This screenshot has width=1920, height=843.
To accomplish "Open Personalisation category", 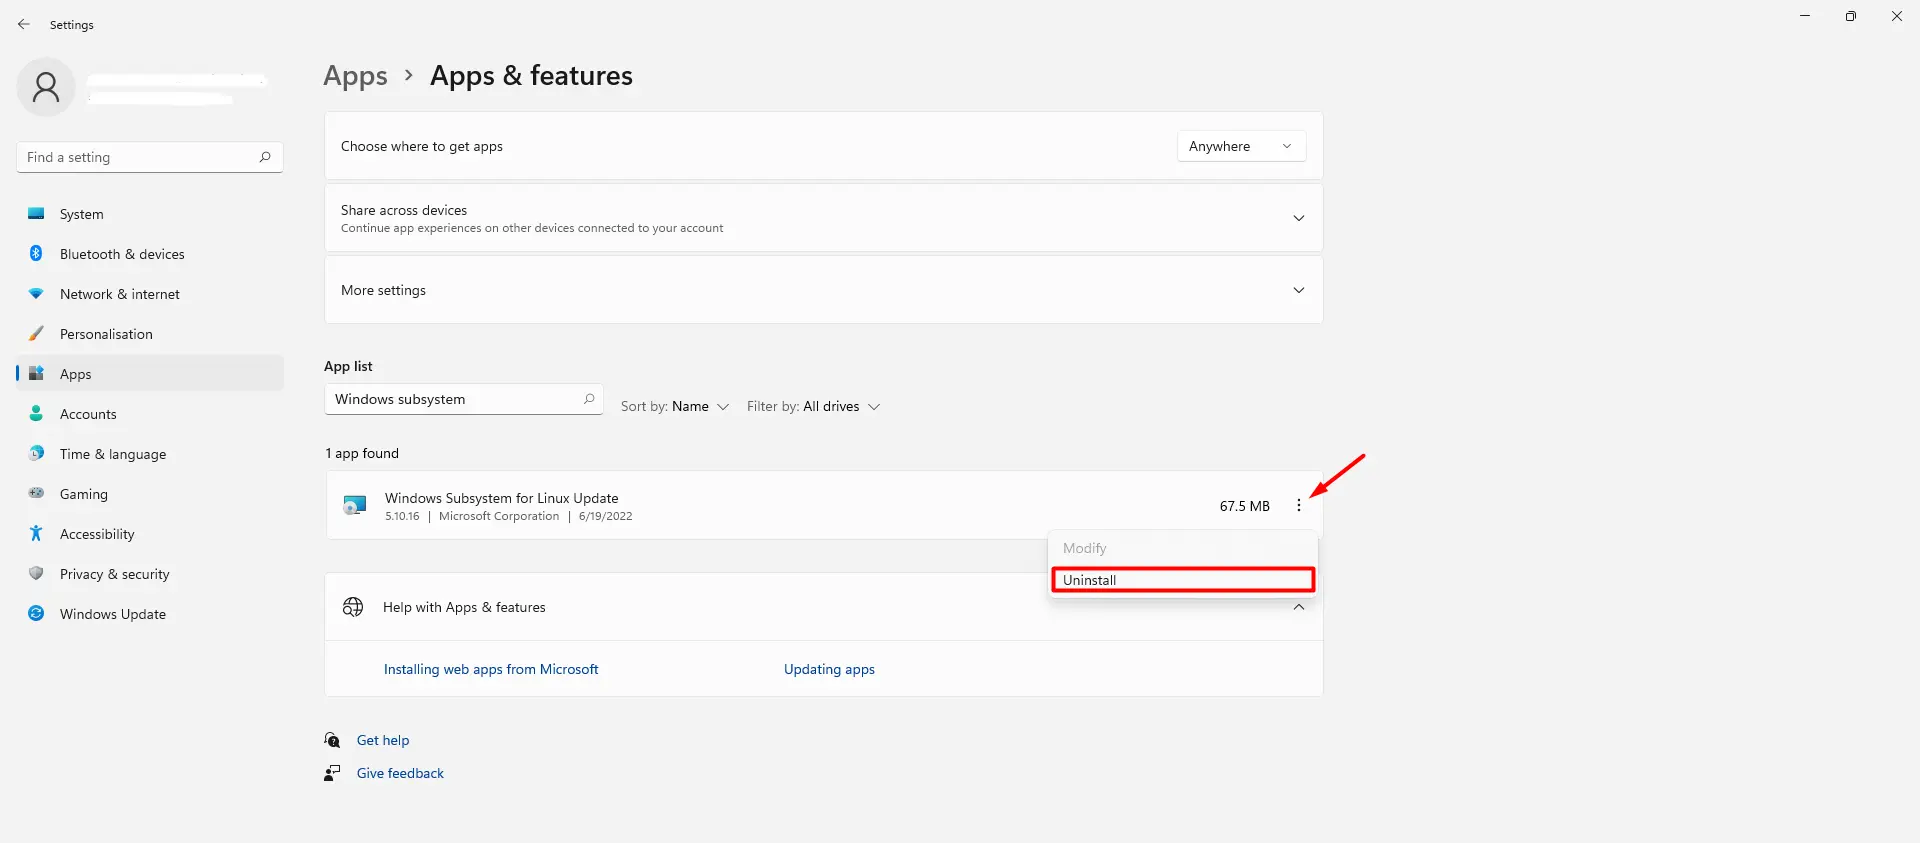I will (x=150, y=334).
